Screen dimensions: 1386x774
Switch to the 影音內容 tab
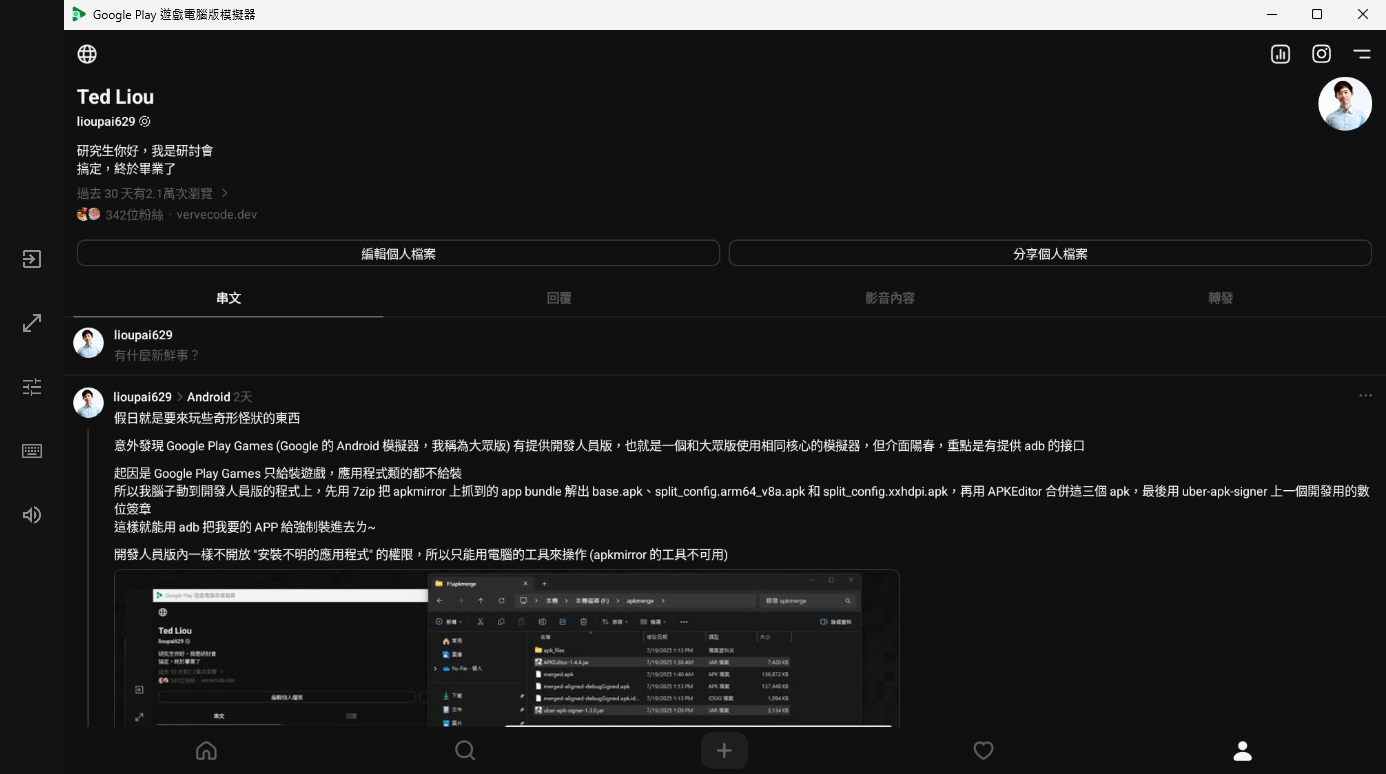click(x=889, y=298)
